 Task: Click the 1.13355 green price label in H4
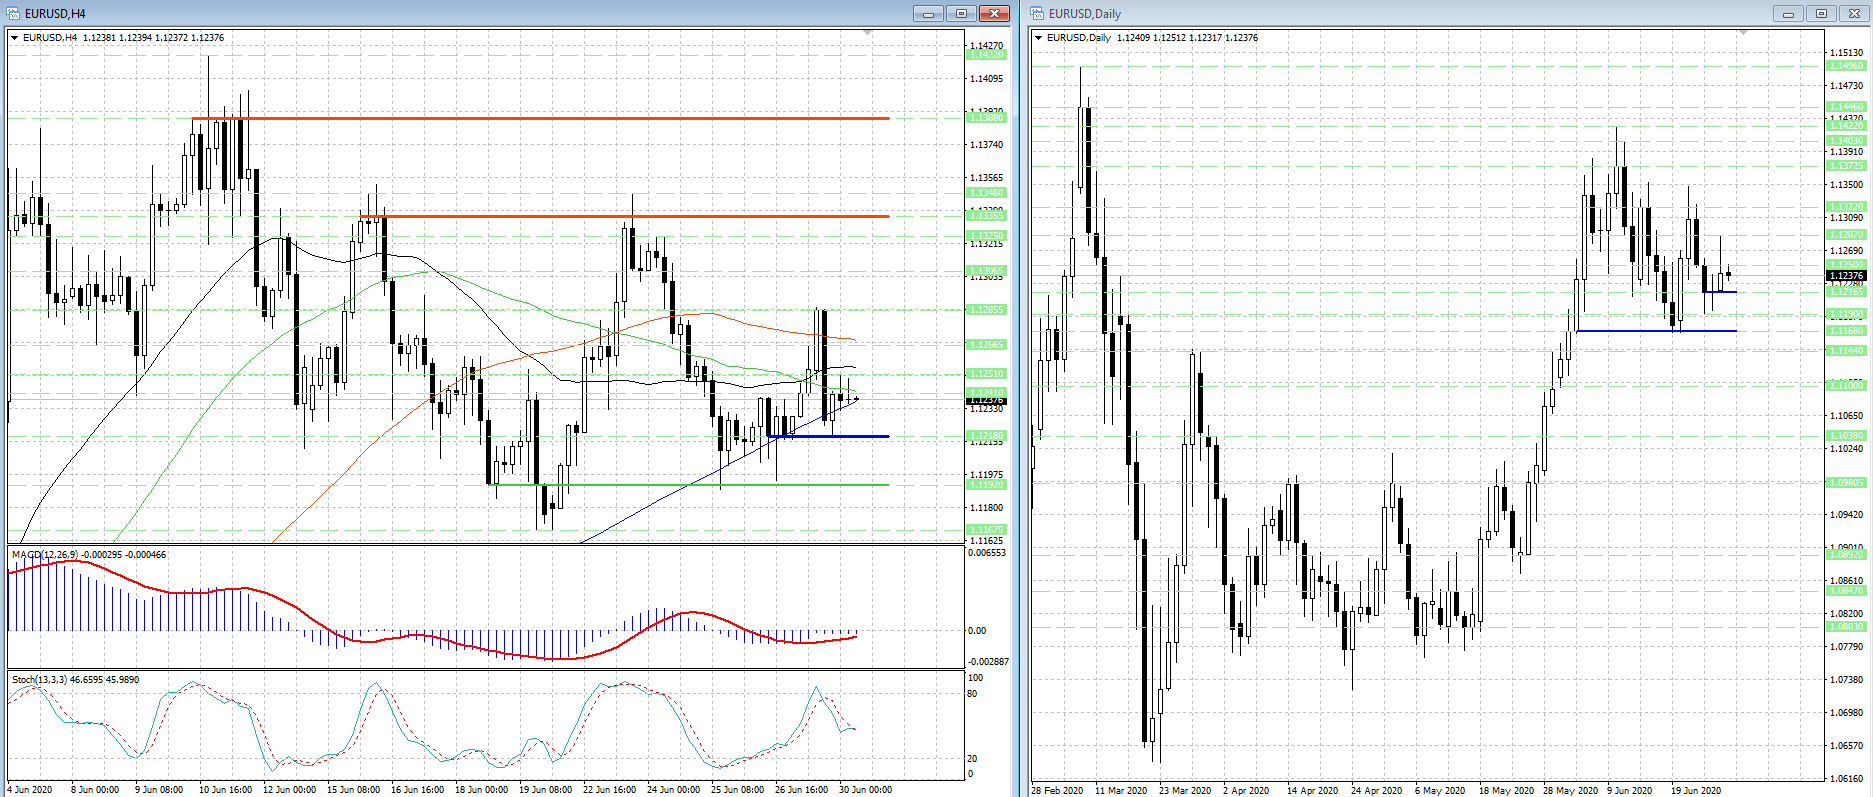pyautogui.click(x=986, y=216)
